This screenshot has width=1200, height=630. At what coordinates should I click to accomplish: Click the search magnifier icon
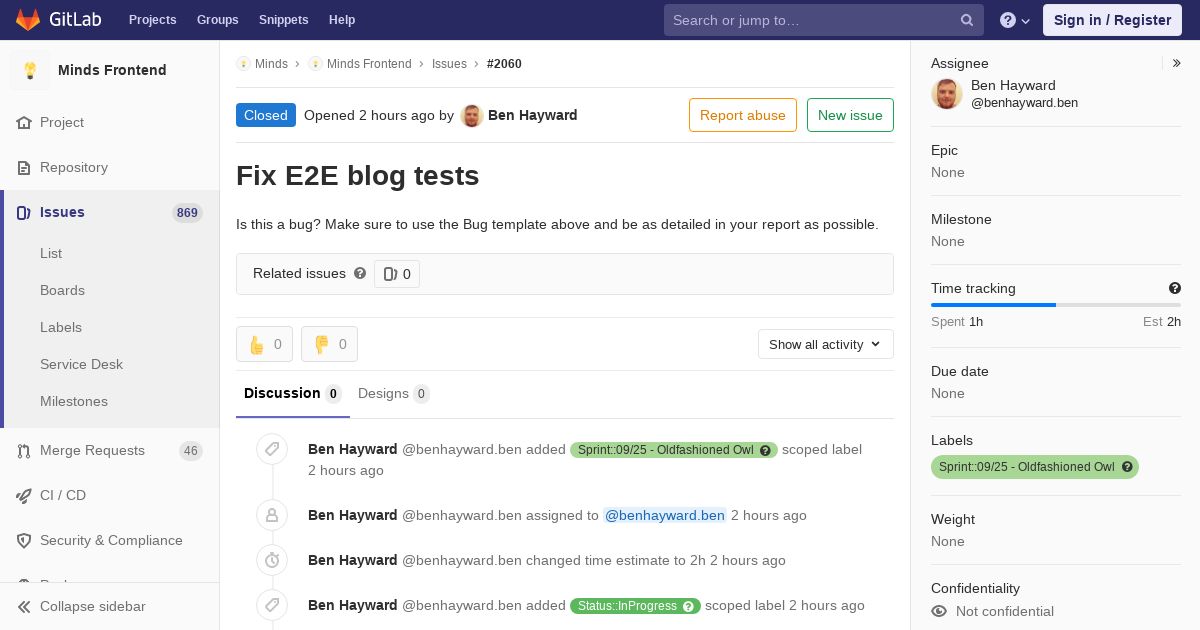(967, 20)
